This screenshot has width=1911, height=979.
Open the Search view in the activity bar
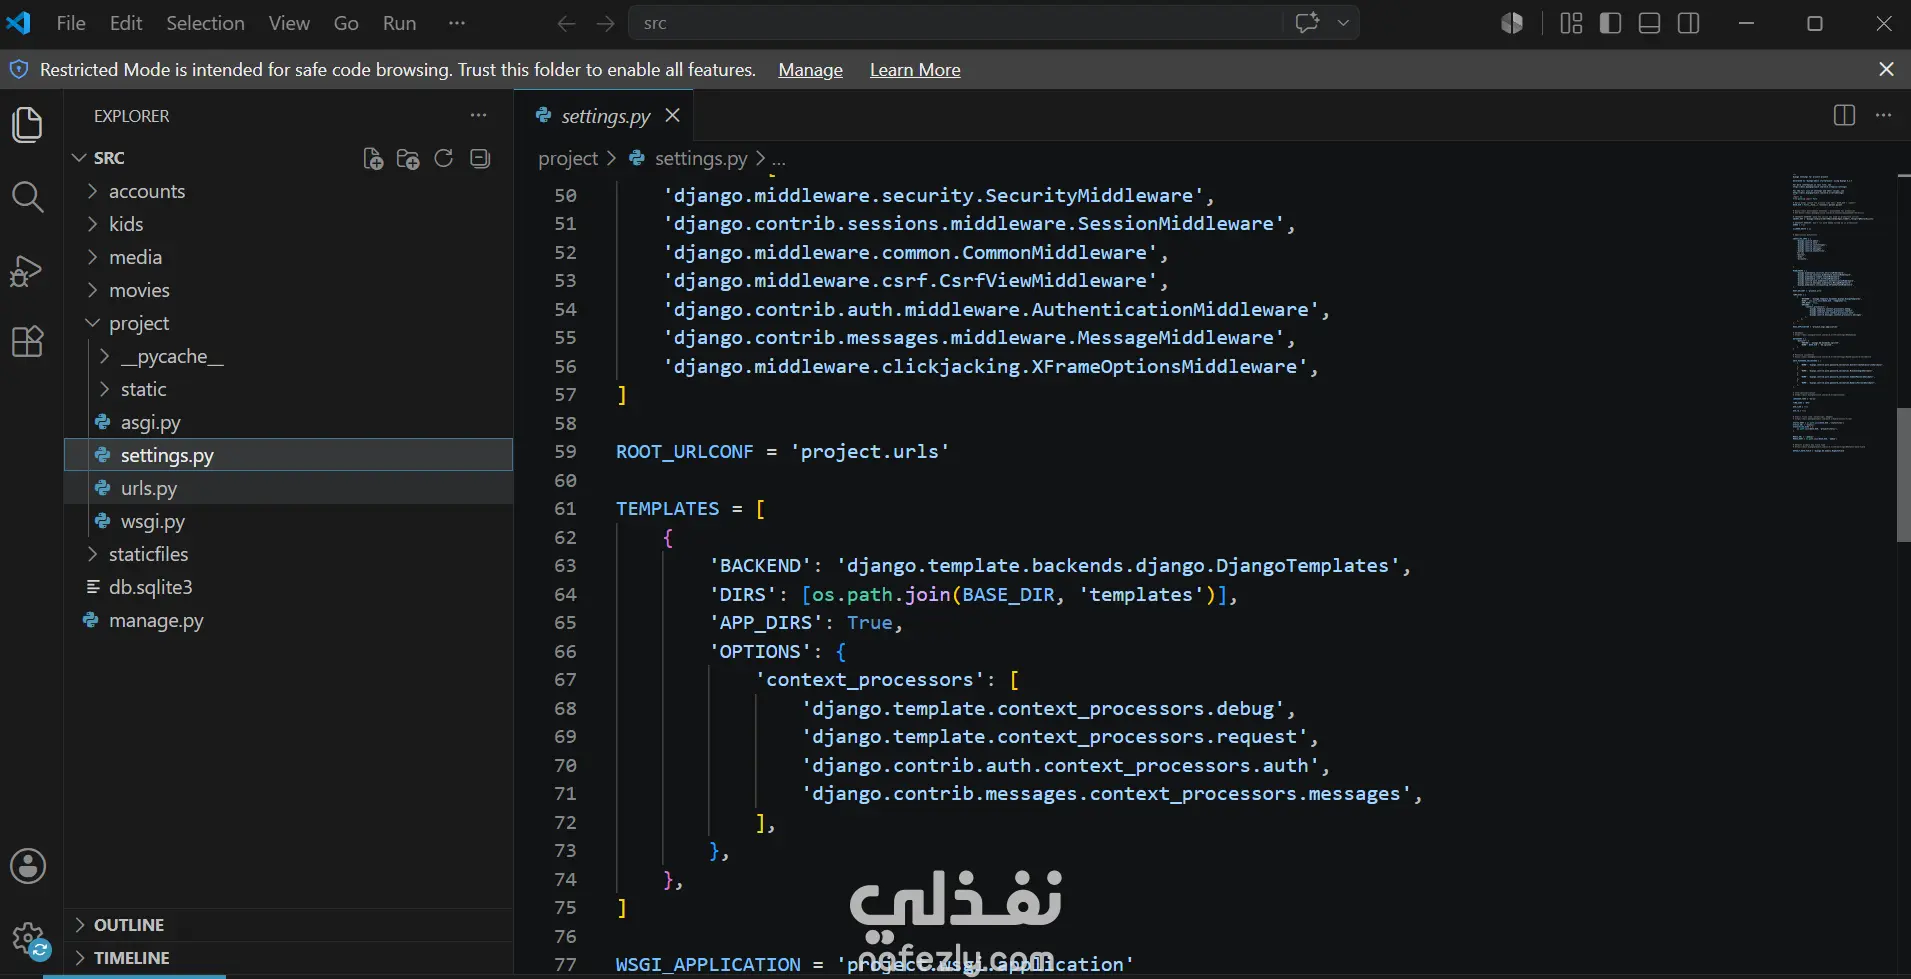[27, 197]
